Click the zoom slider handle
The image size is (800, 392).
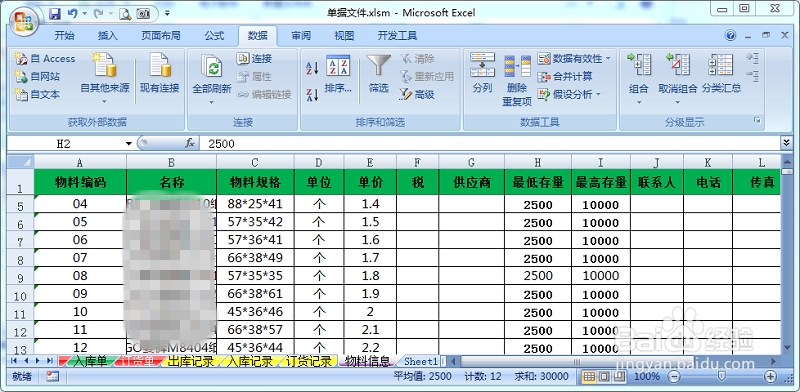pyautogui.click(x=722, y=377)
